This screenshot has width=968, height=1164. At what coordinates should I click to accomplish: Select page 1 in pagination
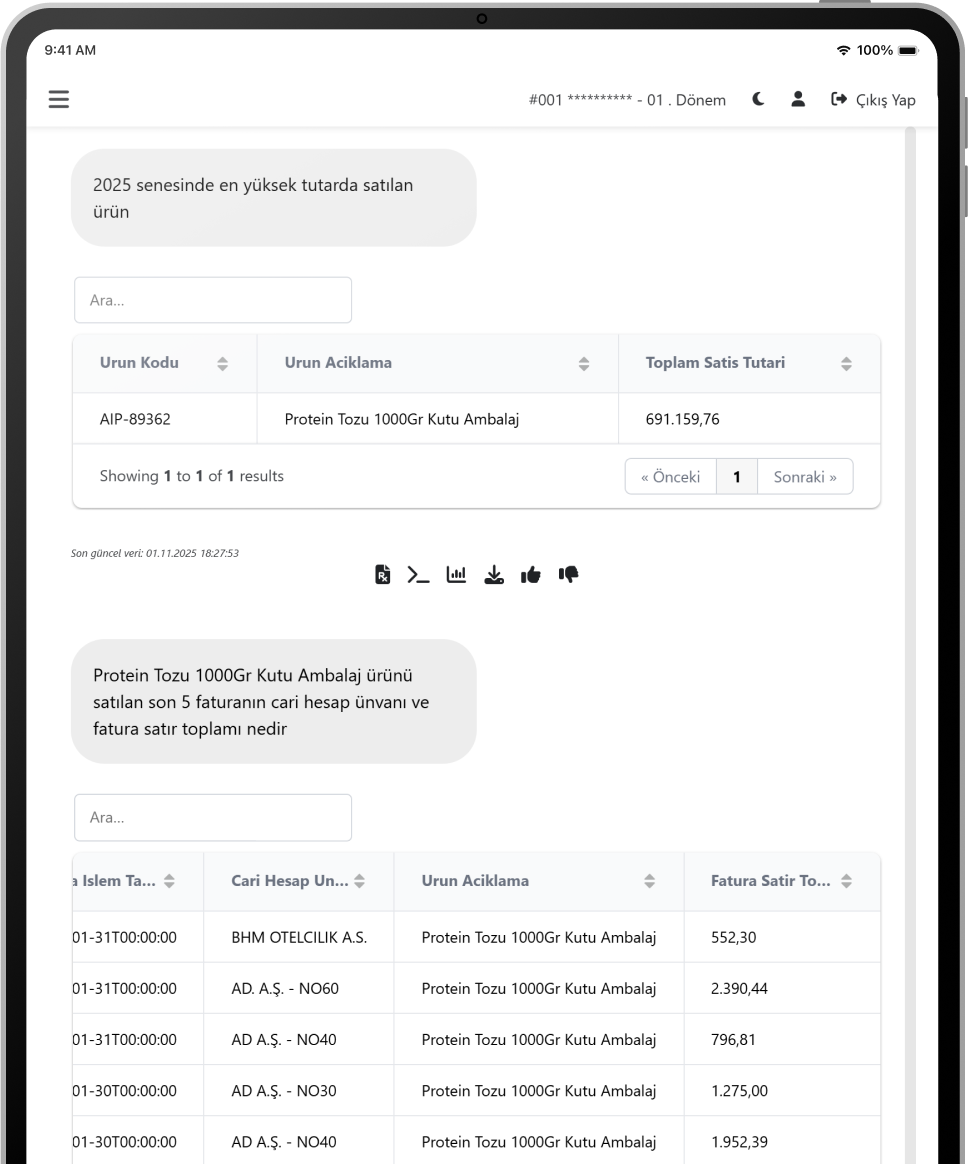pyautogui.click(x=737, y=477)
